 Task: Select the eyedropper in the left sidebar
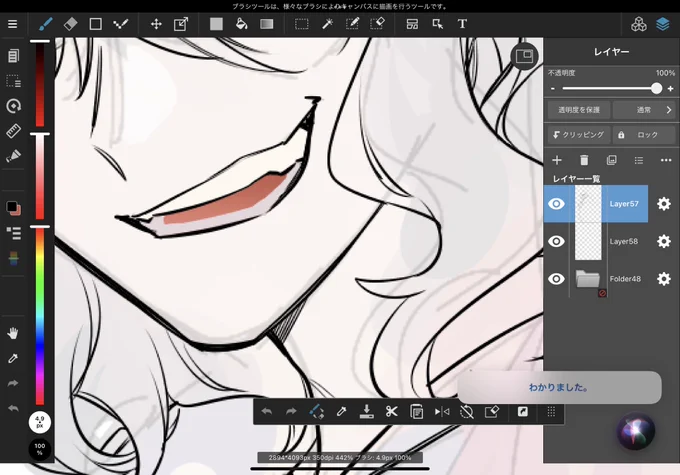pyautogui.click(x=13, y=358)
